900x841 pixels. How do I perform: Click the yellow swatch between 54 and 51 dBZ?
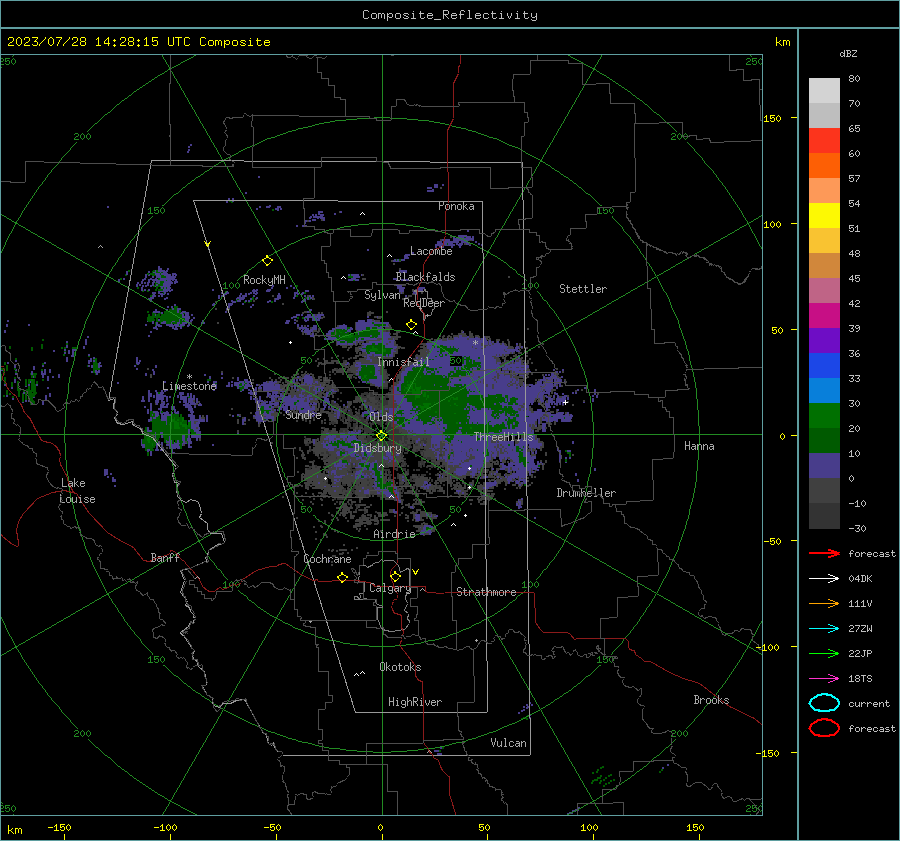(824, 215)
